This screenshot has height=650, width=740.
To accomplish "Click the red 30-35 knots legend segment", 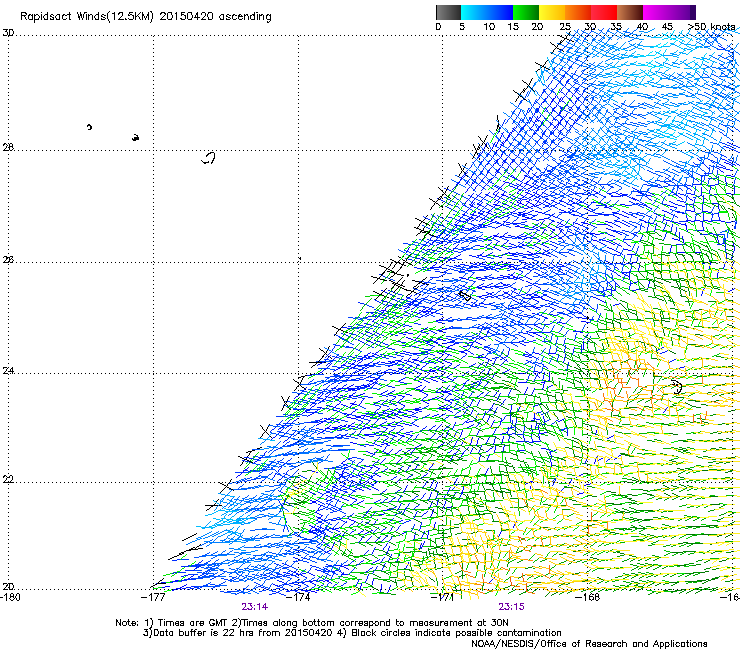I will coord(604,12).
